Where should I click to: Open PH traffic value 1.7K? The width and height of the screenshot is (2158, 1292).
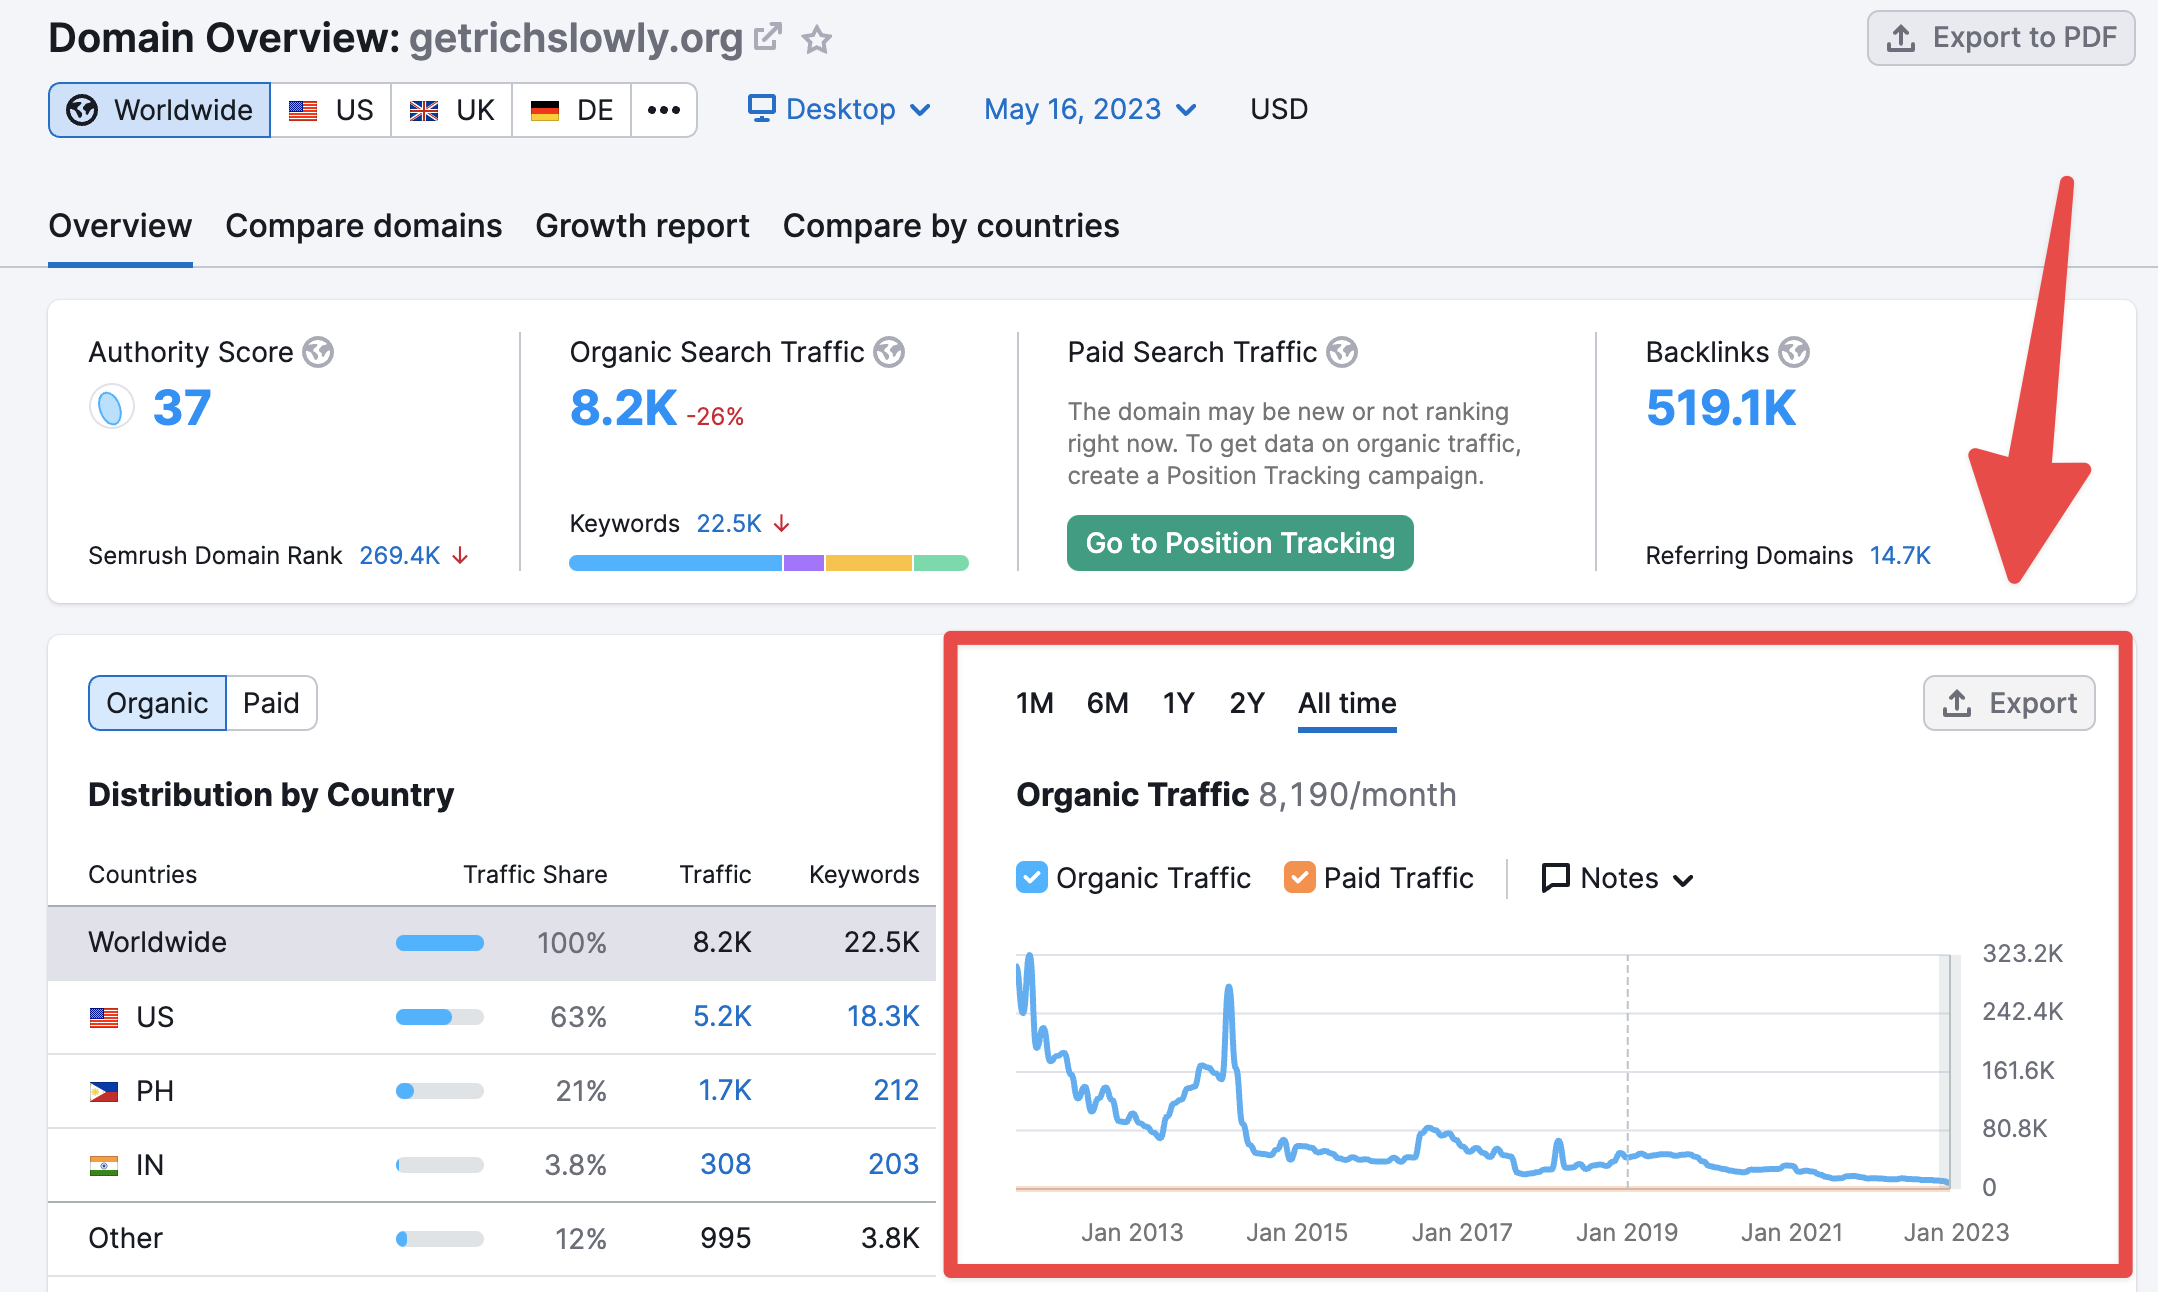pyautogui.click(x=725, y=1090)
